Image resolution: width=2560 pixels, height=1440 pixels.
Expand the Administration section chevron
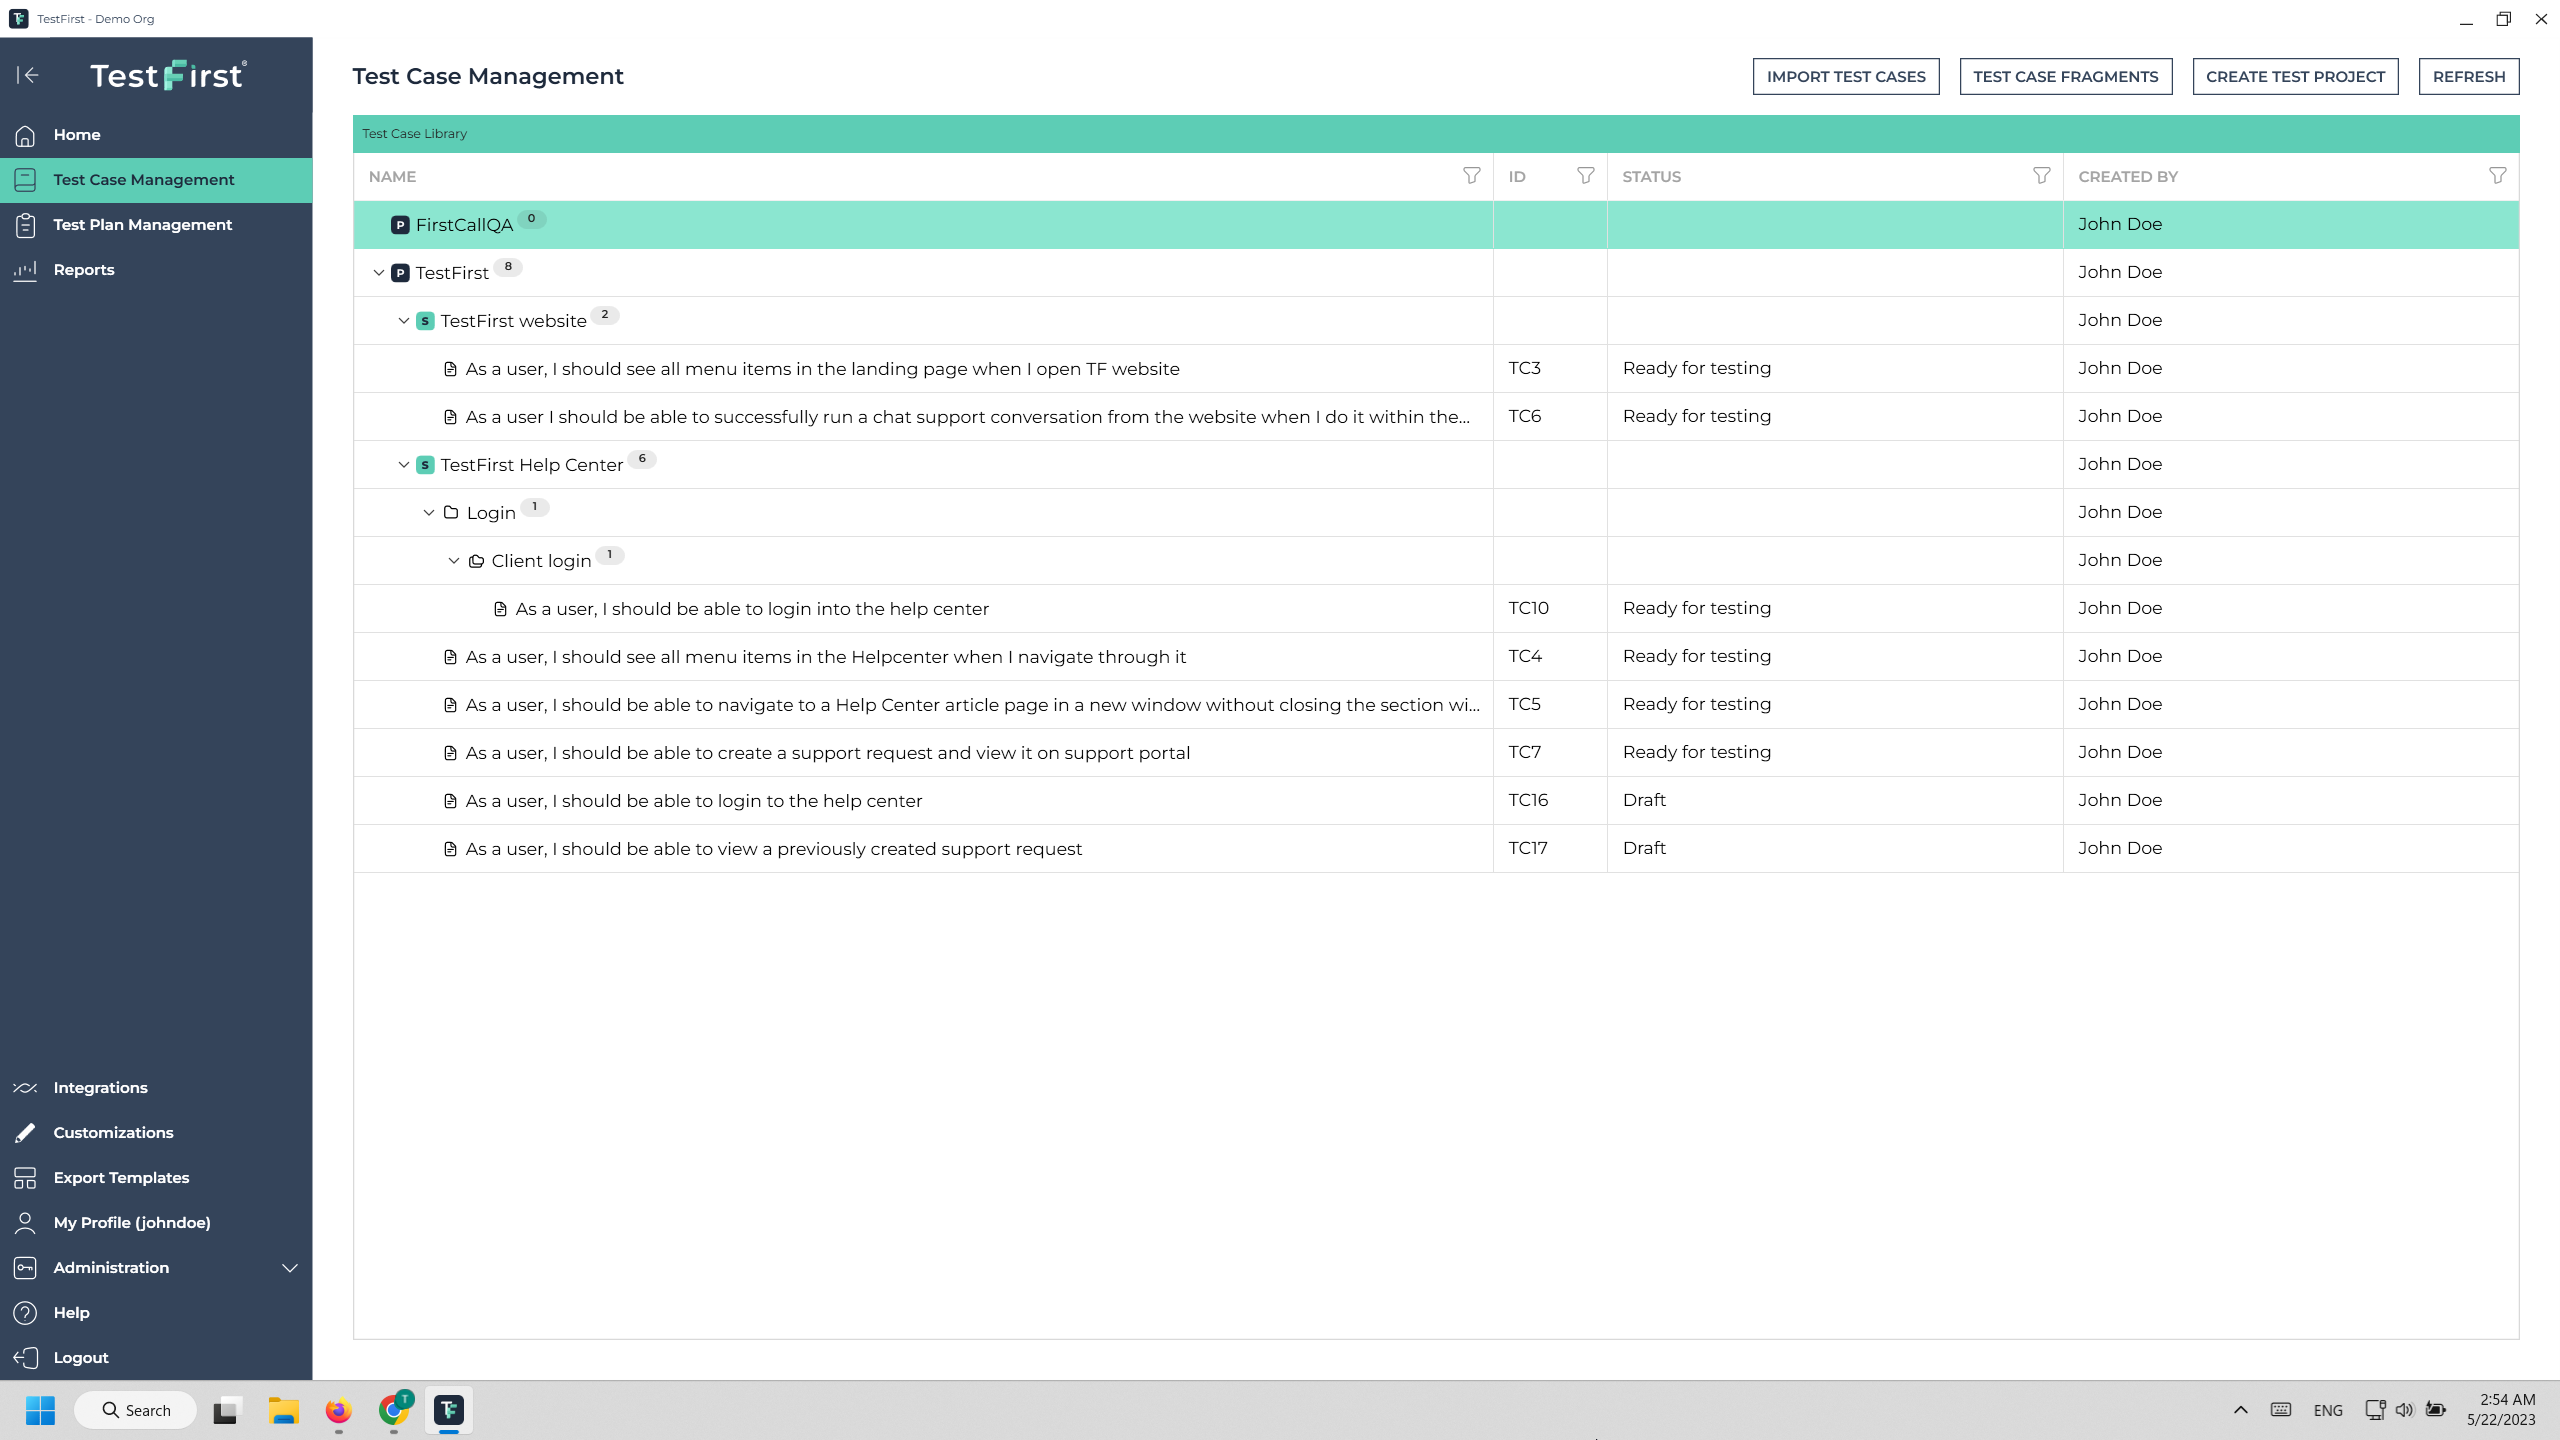click(x=289, y=1267)
